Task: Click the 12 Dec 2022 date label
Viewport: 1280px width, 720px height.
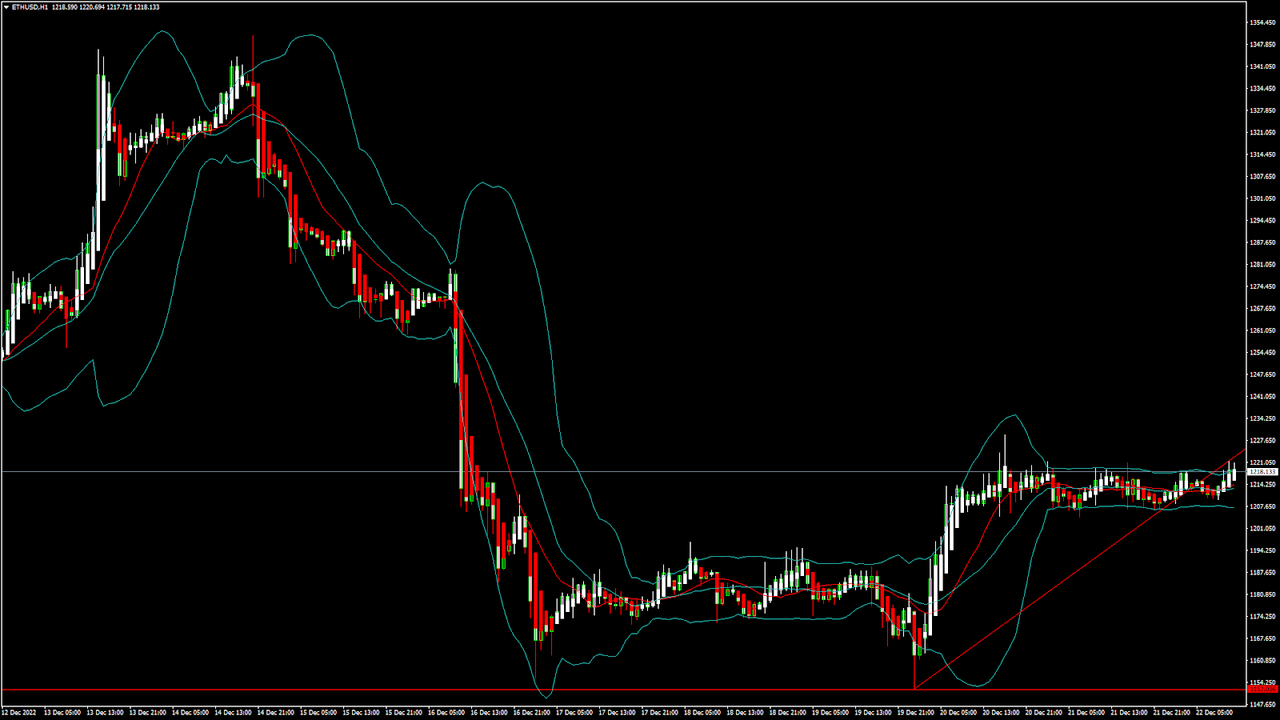Action: (20, 713)
